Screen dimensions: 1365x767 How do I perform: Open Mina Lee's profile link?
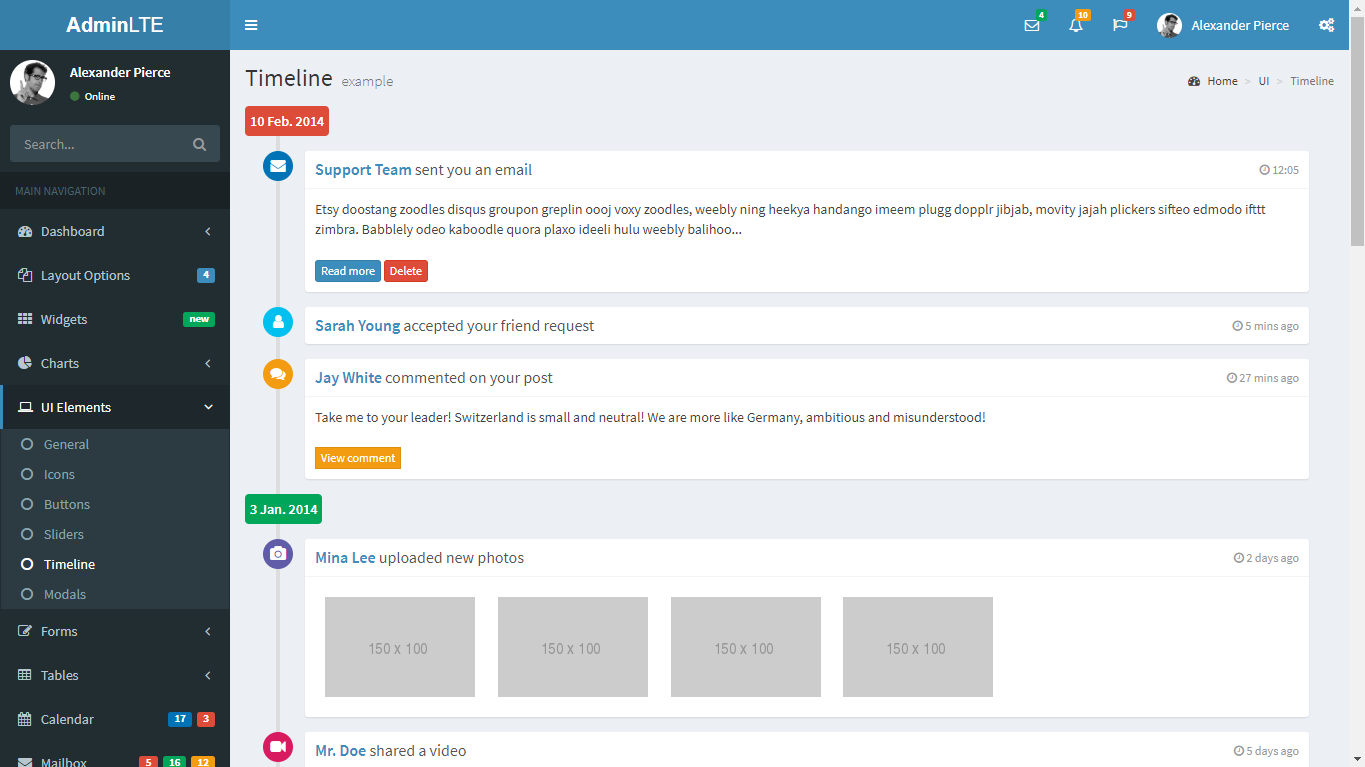pyautogui.click(x=345, y=557)
